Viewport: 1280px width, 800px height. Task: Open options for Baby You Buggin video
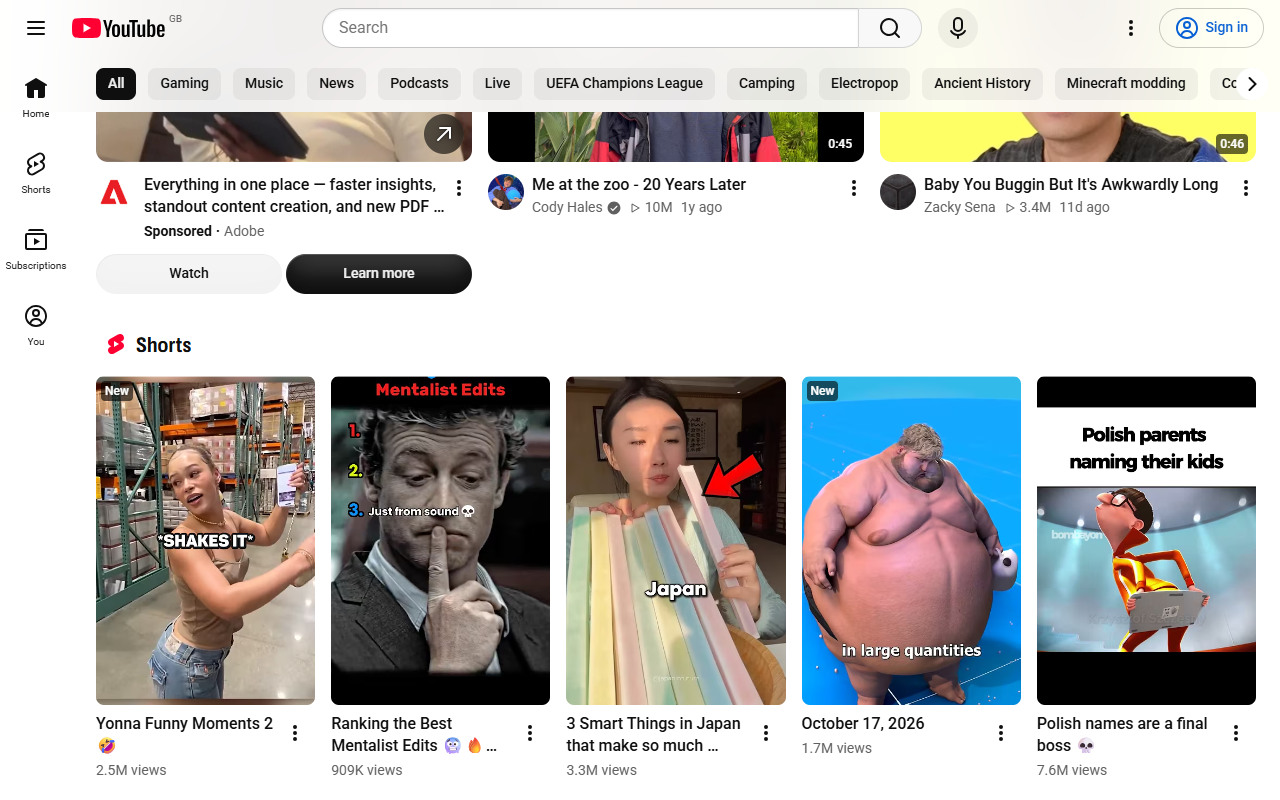click(x=1246, y=188)
